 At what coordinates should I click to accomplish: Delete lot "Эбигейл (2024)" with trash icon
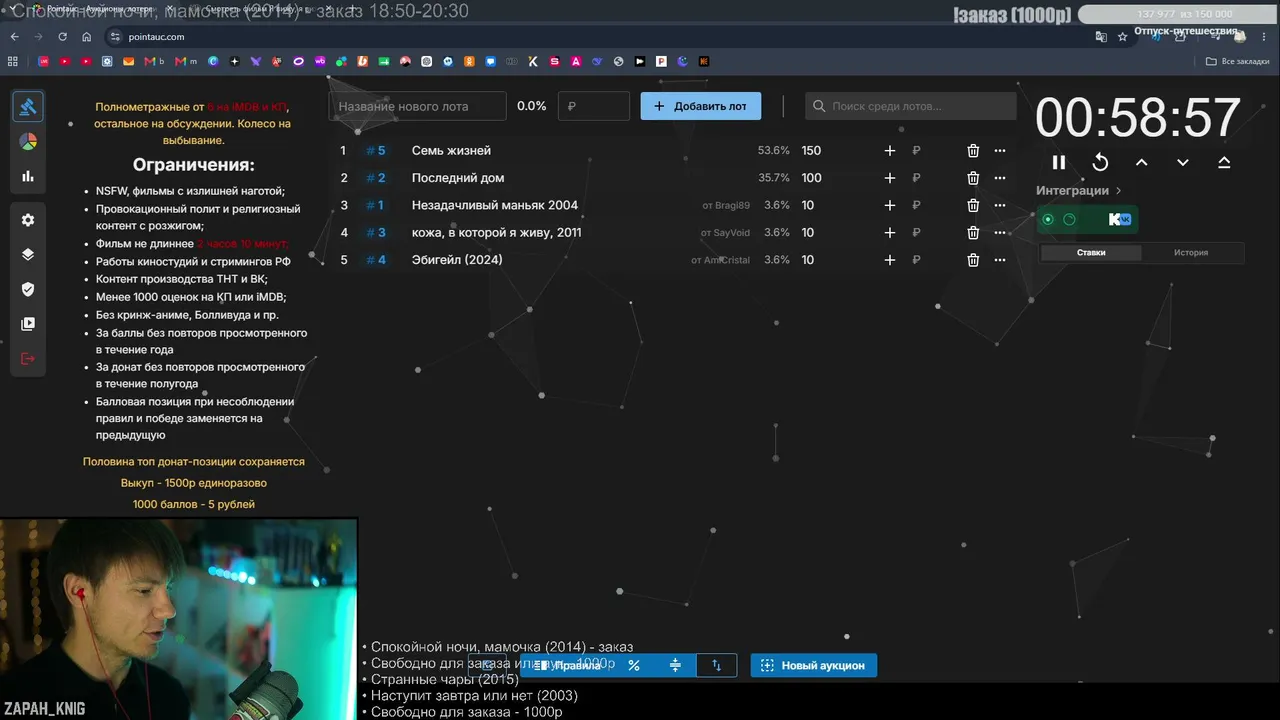pos(973,260)
